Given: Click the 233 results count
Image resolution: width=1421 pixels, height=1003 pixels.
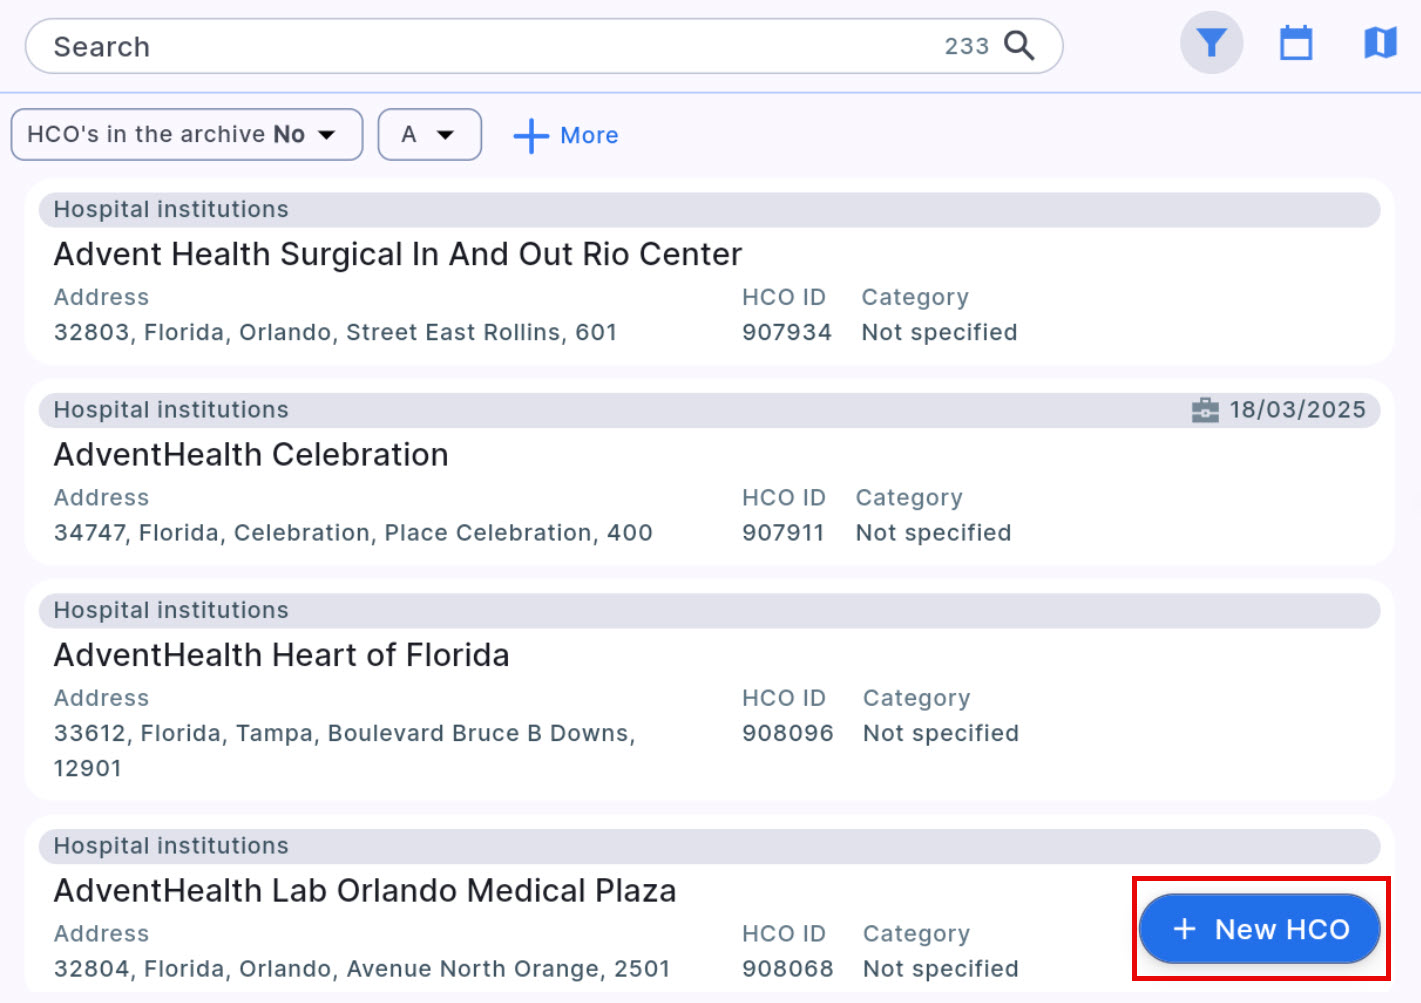Looking at the screenshot, I should [966, 47].
